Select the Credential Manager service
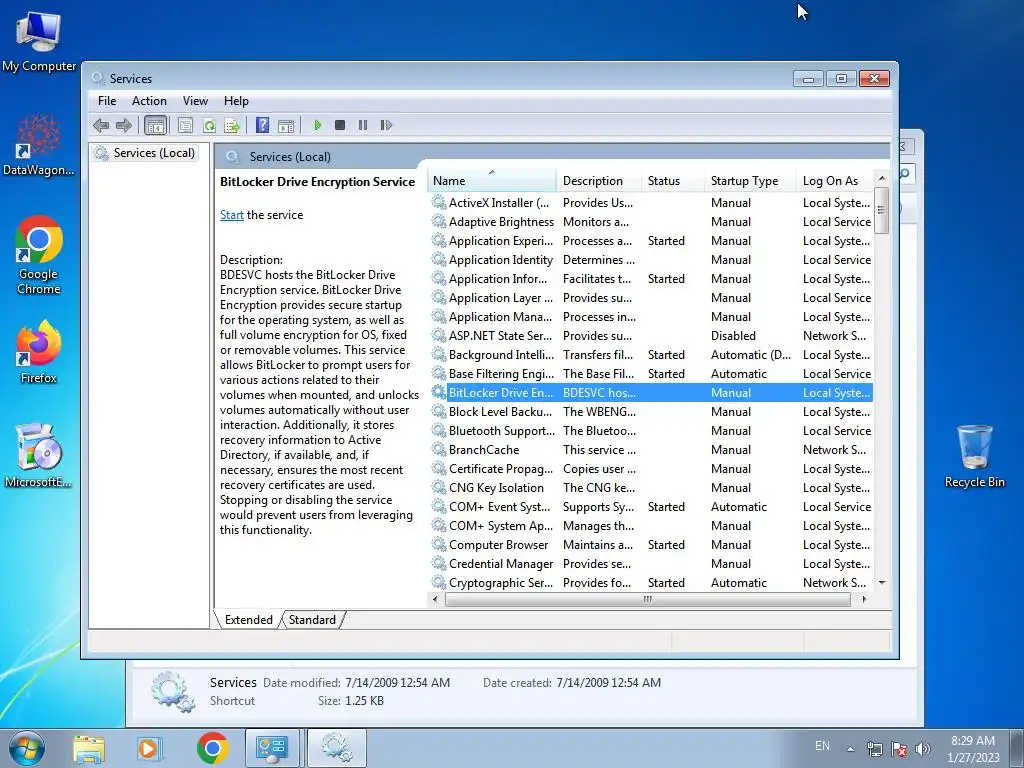 tap(651, 564)
